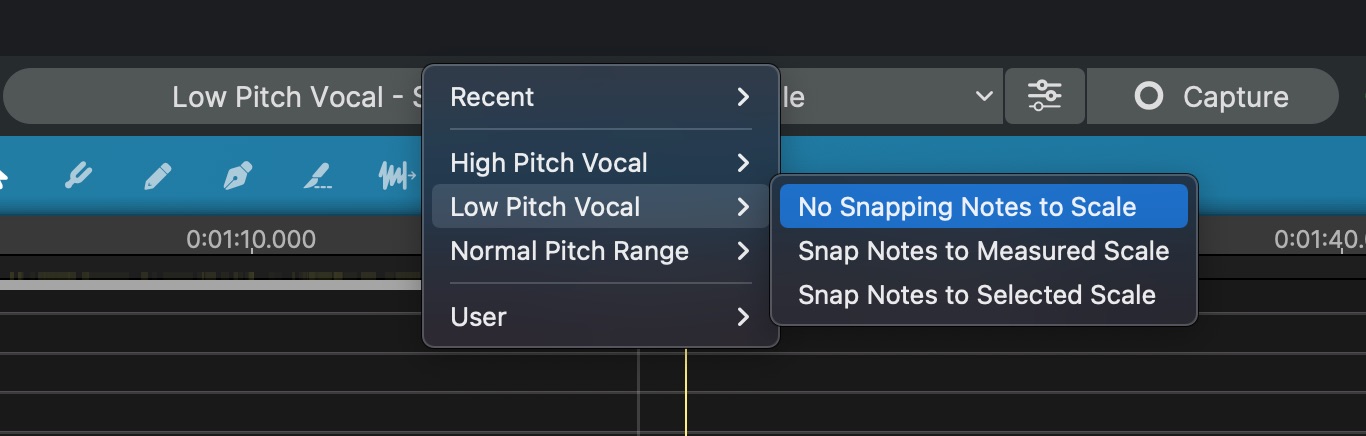The height and width of the screenshot is (436, 1366).
Task: Select the pencil draw tool
Action: pyautogui.click(x=157, y=177)
